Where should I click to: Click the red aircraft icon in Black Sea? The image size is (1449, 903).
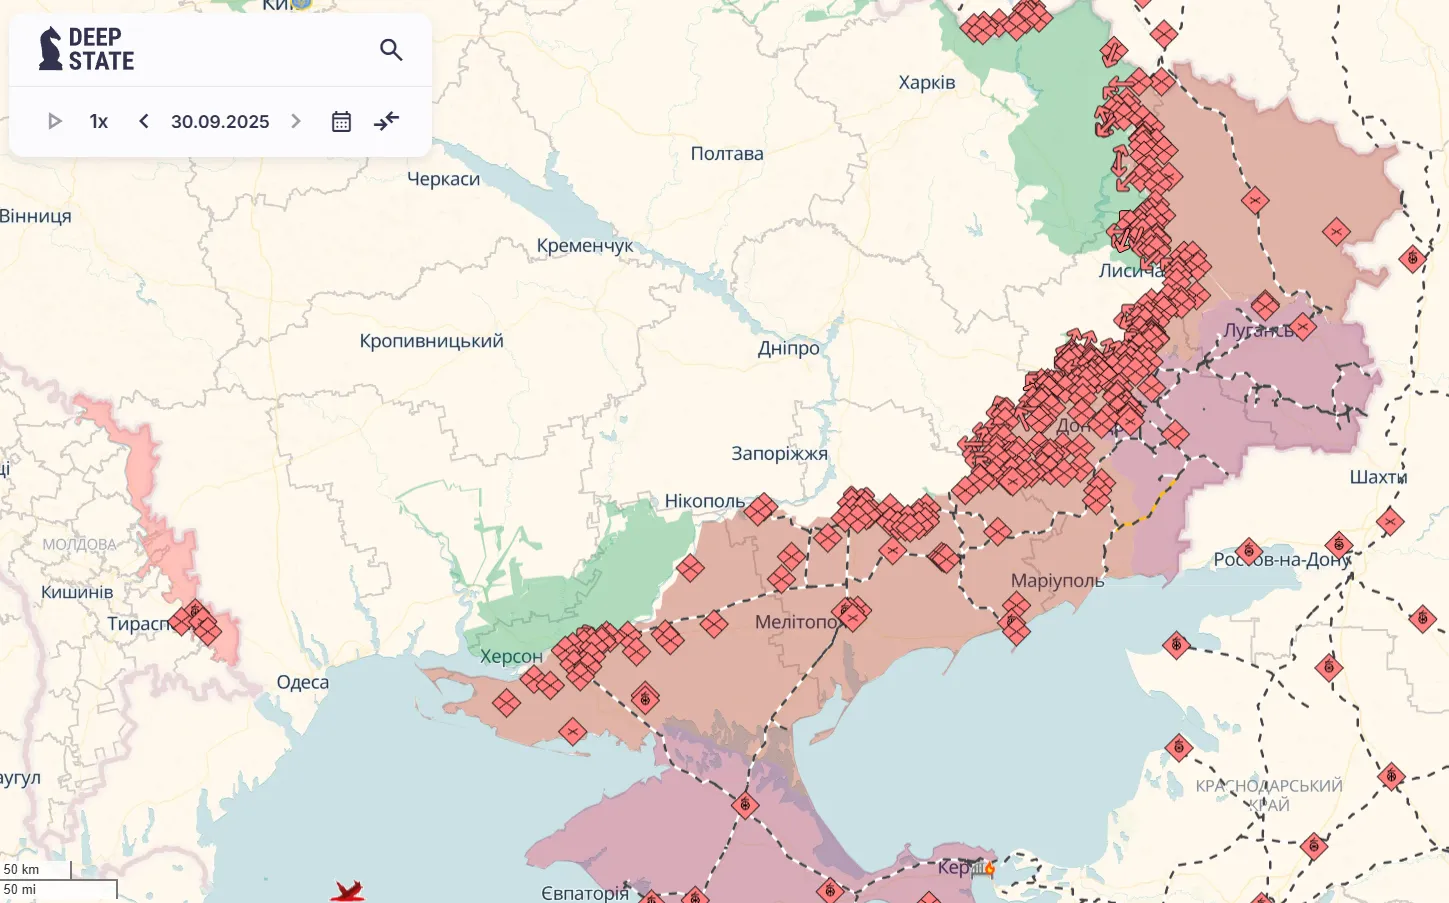tap(347, 890)
